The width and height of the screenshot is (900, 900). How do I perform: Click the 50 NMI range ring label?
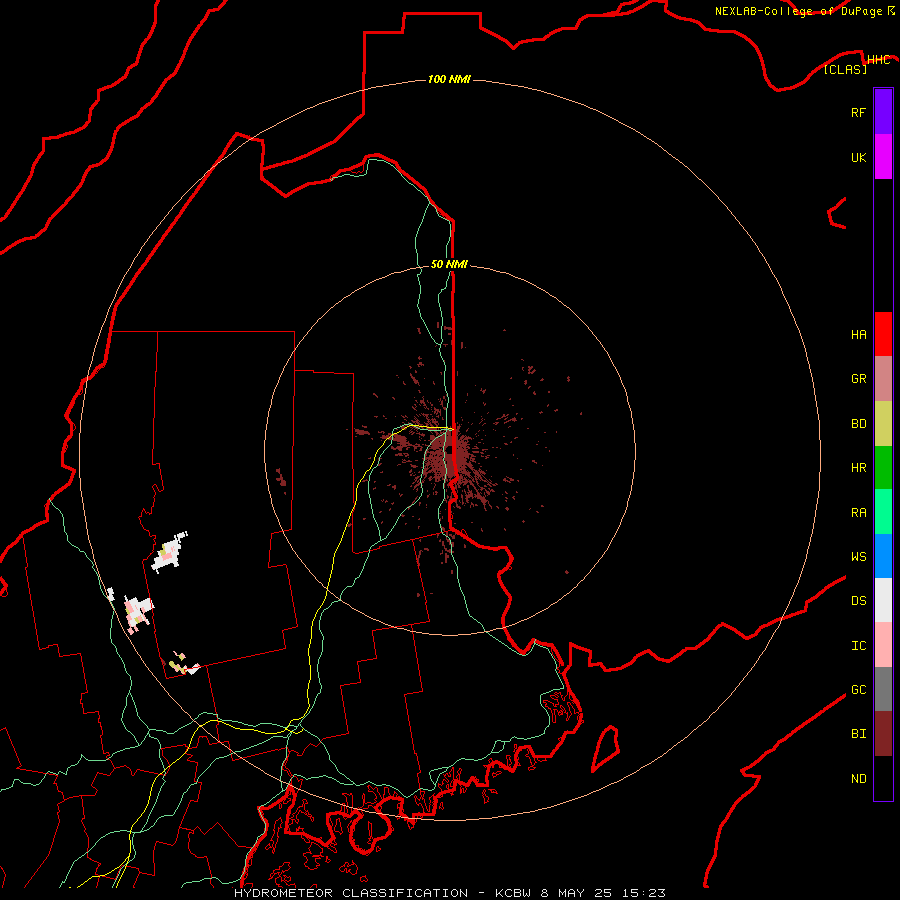[449, 264]
